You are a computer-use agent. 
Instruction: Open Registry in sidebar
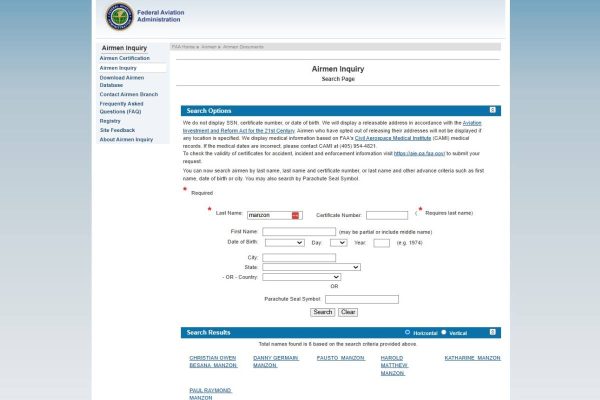click(110, 121)
